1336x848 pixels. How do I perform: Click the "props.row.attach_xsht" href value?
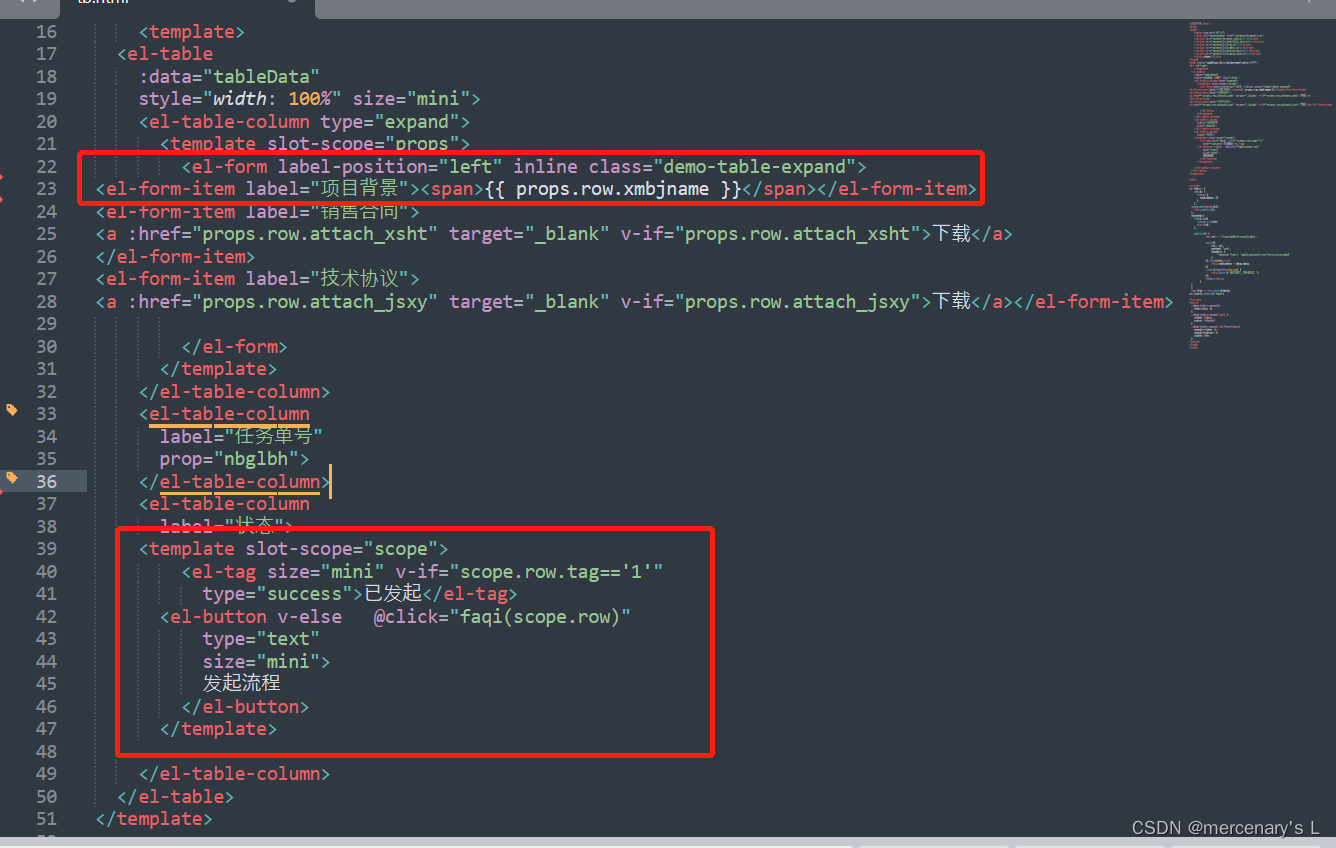tap(320, 234)
